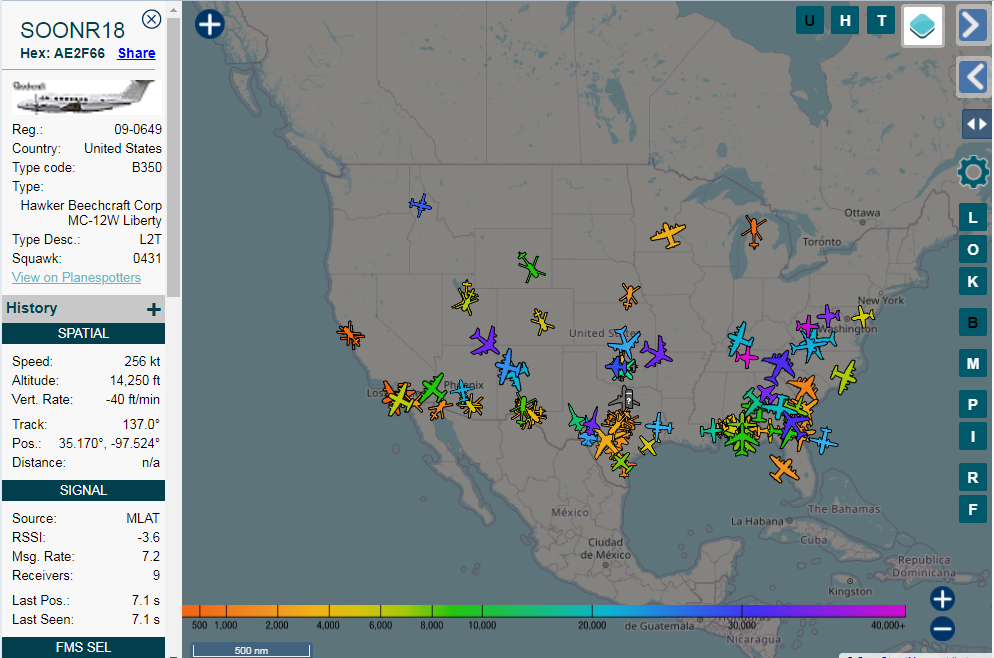Image resolution: width=994 pixels, height=658 pixels.
Task: Click the La Habana city label on the map
Action: (757, 521)
